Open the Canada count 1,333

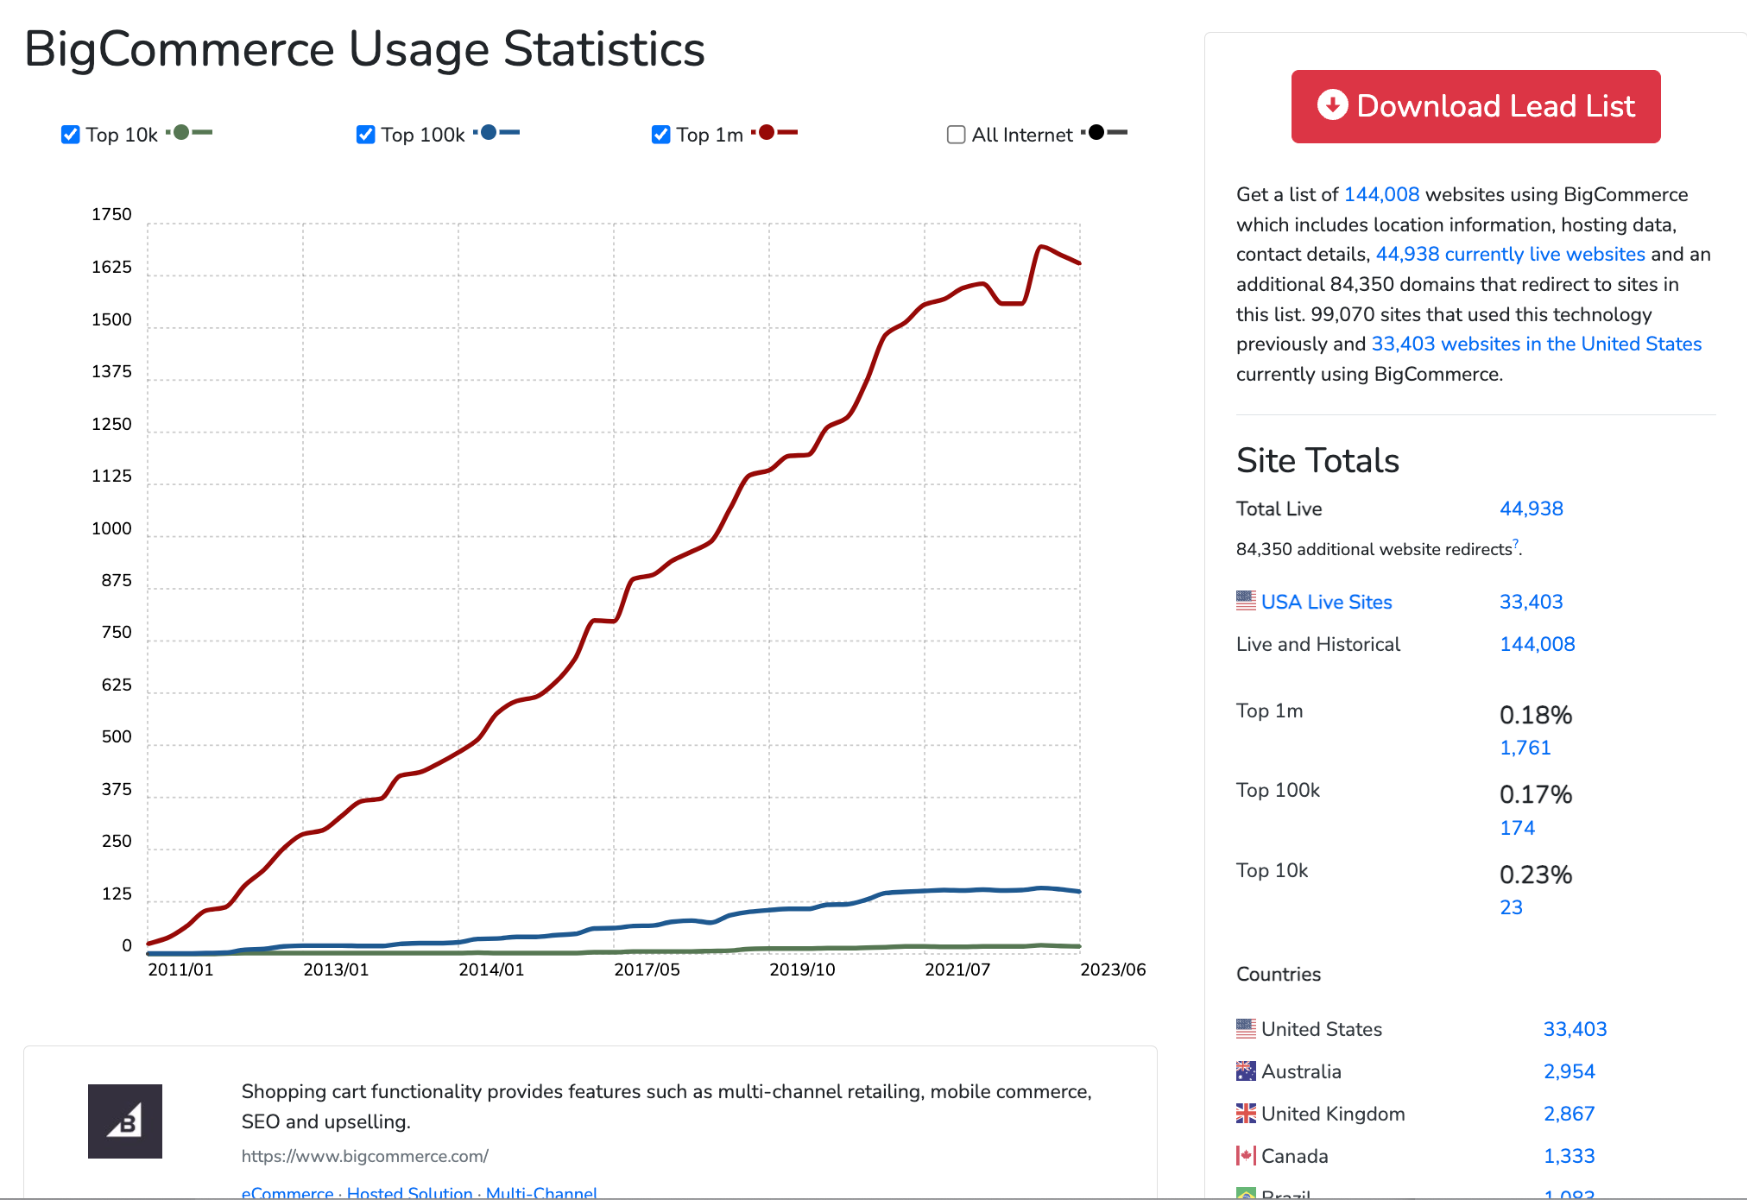1569,1156
